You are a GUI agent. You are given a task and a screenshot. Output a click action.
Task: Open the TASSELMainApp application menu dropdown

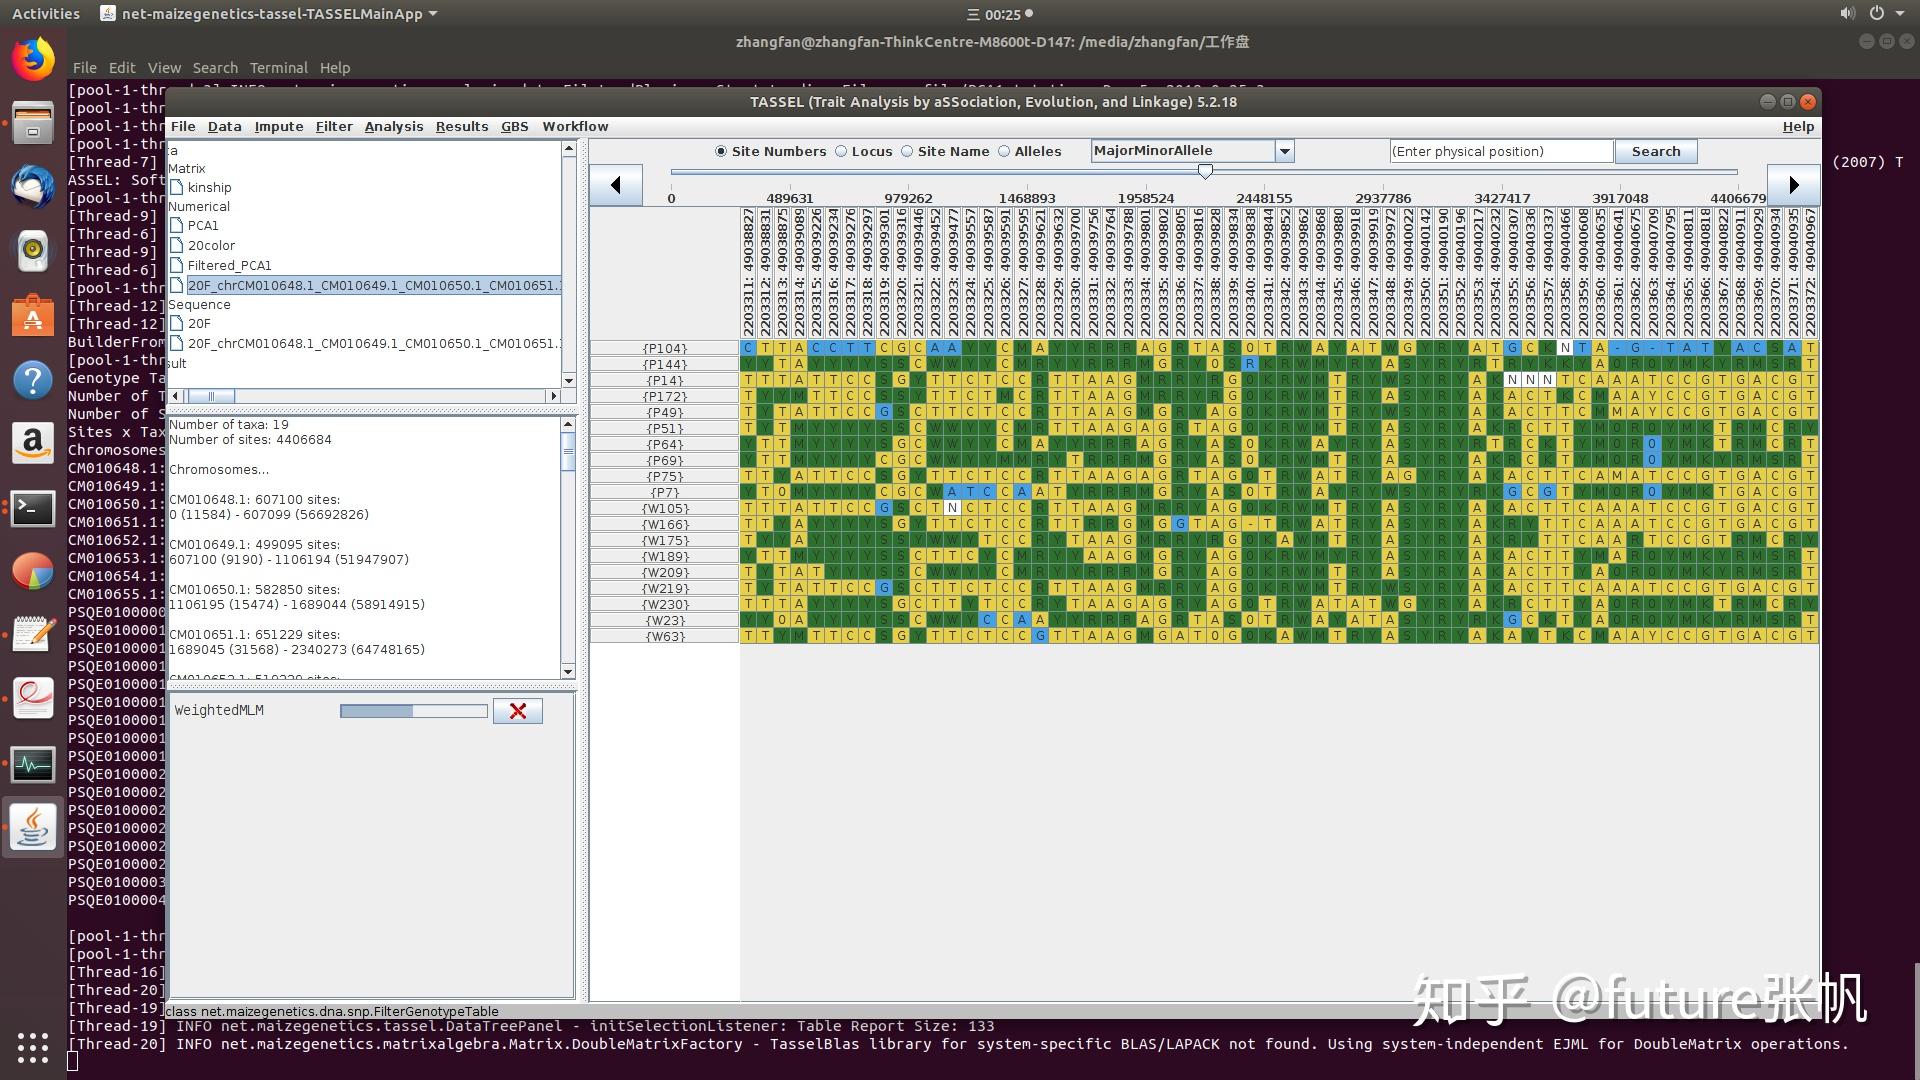(x=433, y=14)
